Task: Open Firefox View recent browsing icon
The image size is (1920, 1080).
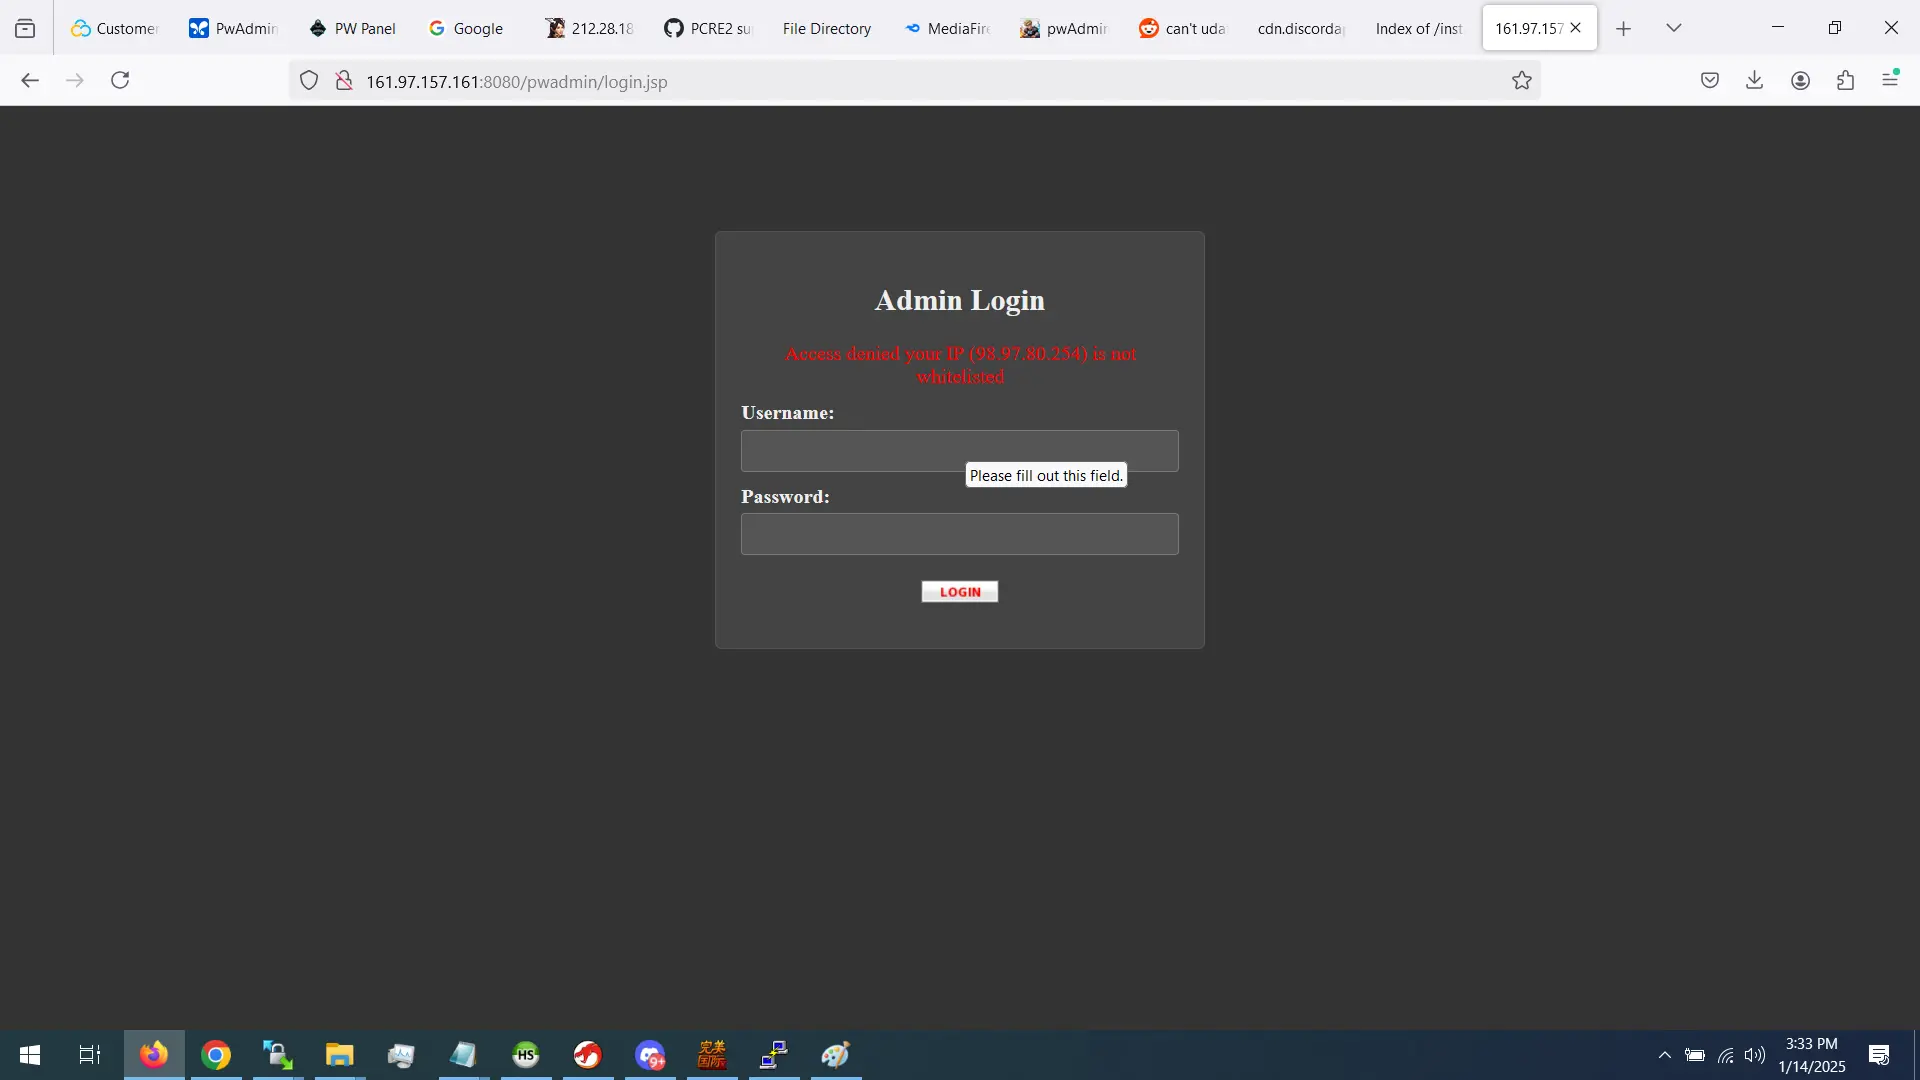Action: (25, 28)
